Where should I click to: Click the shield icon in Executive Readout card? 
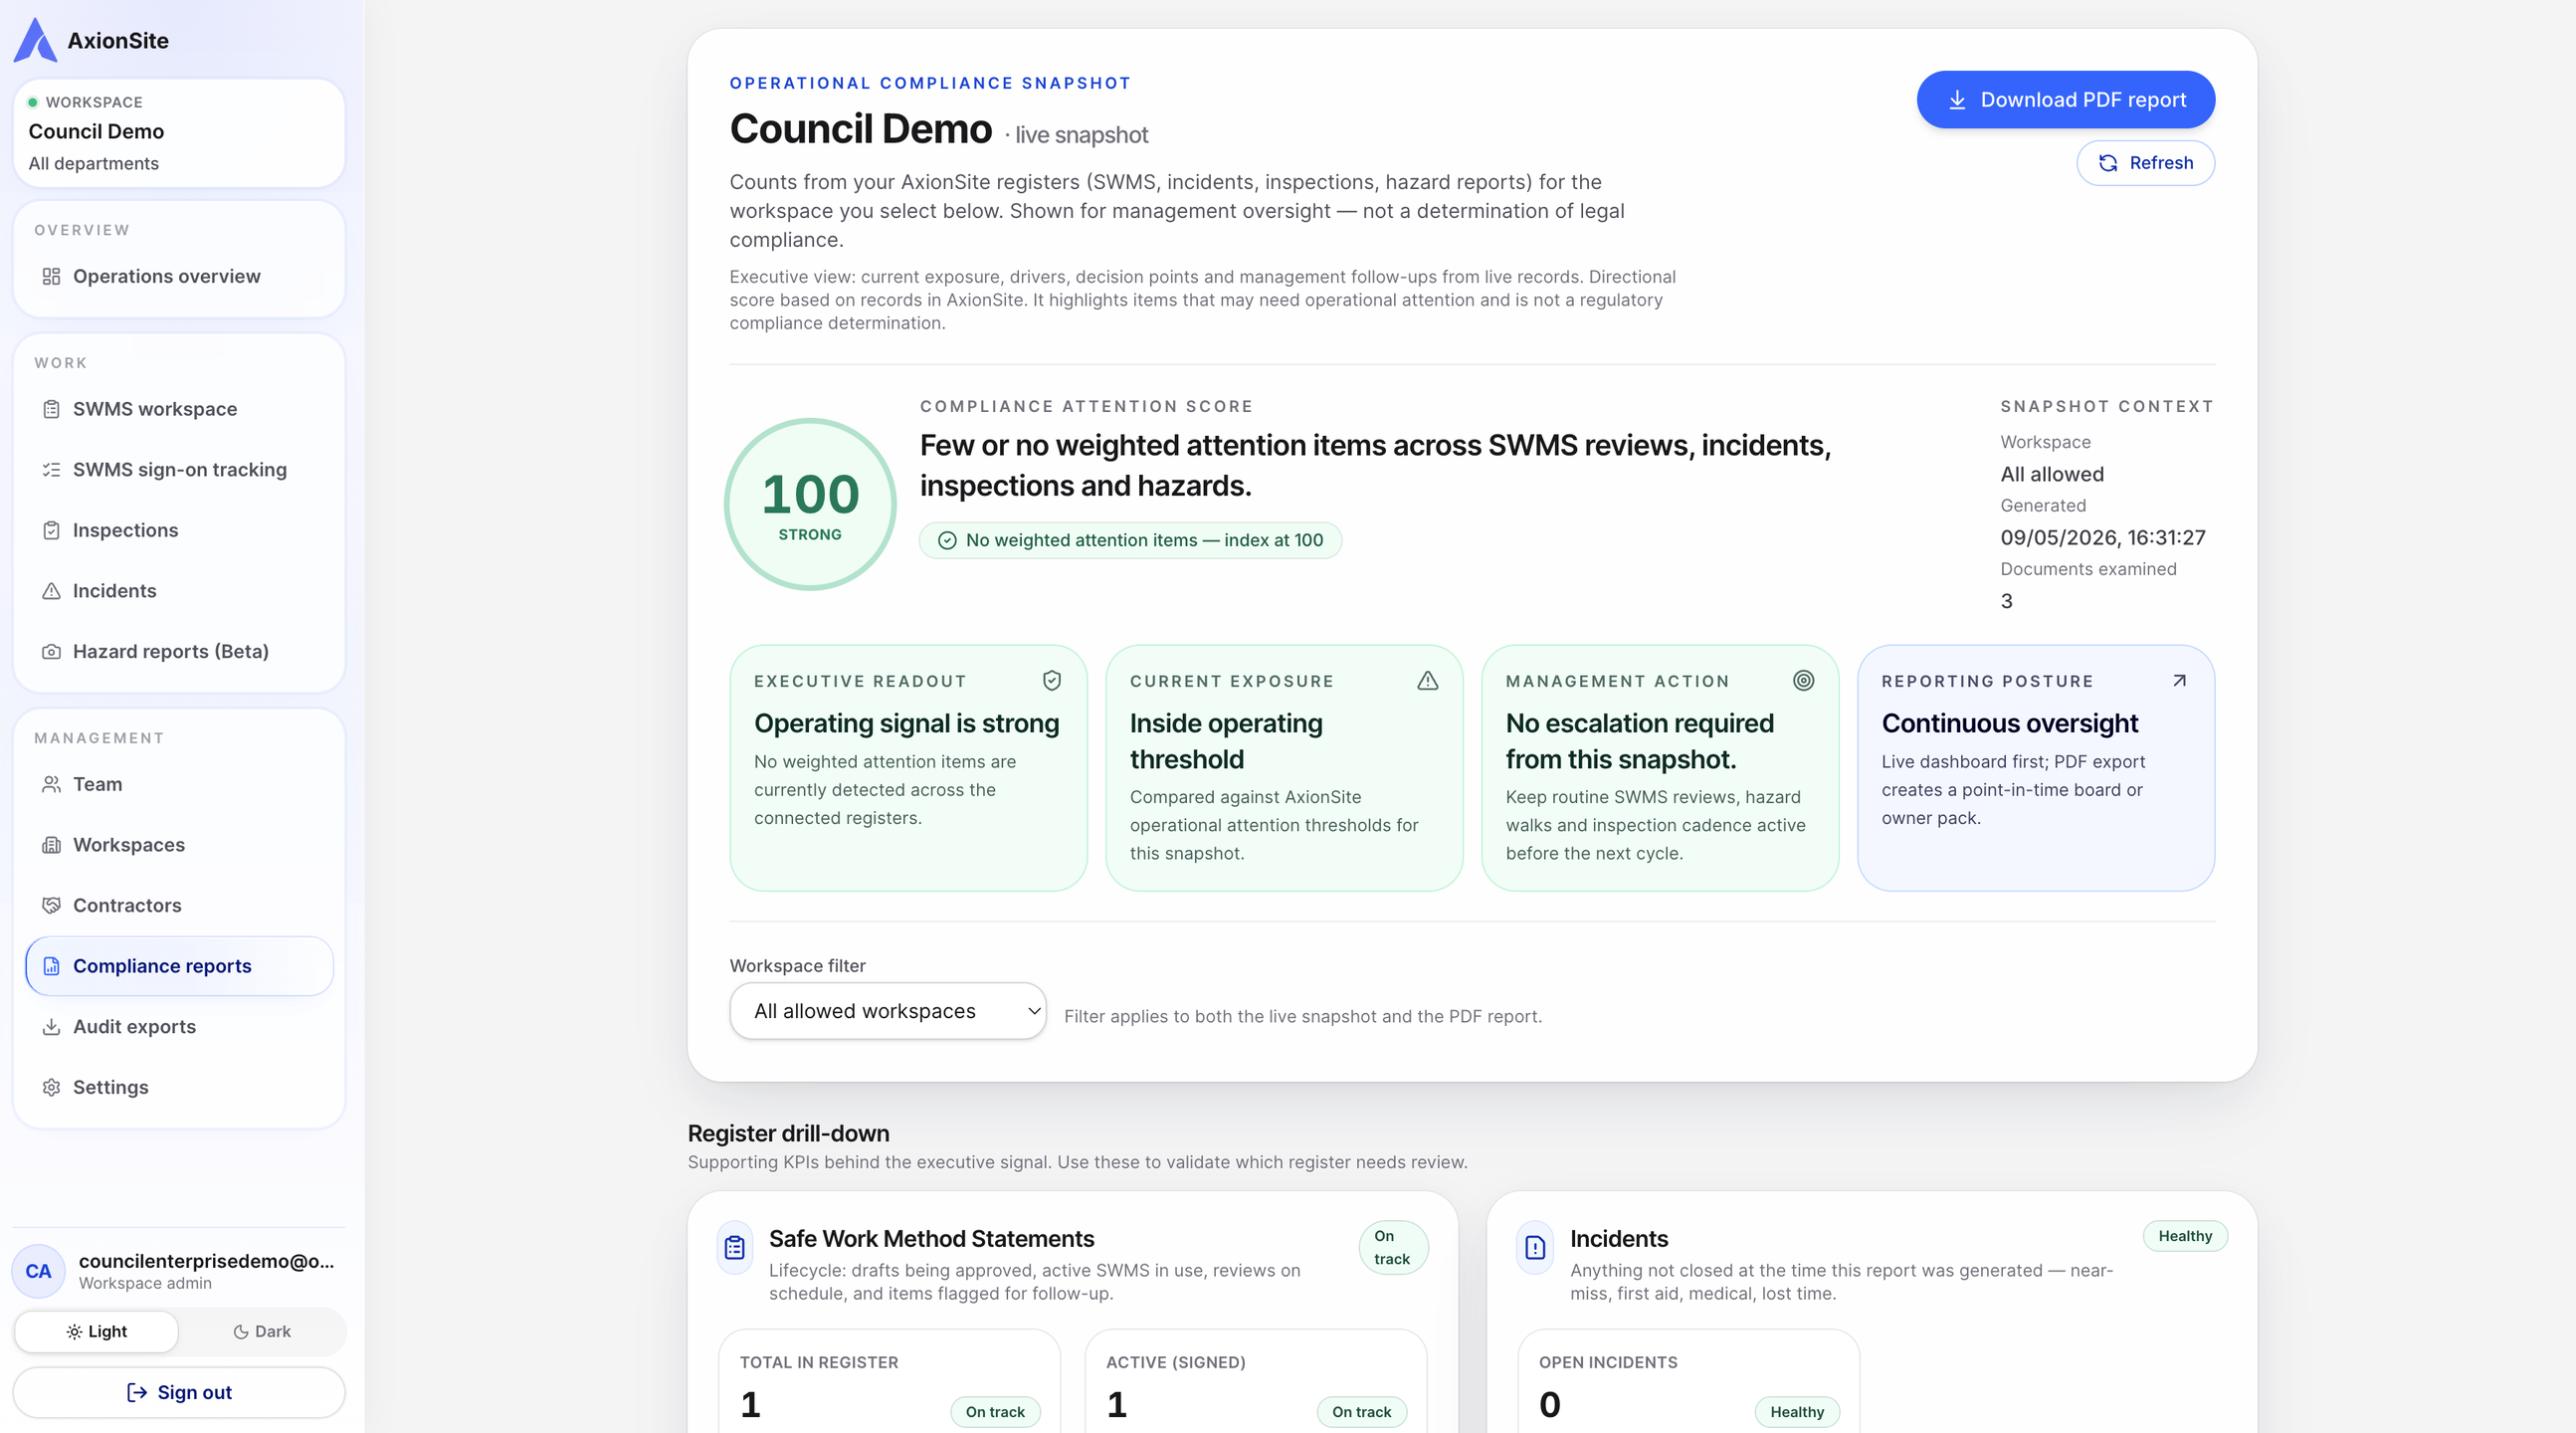point(1052,681)
